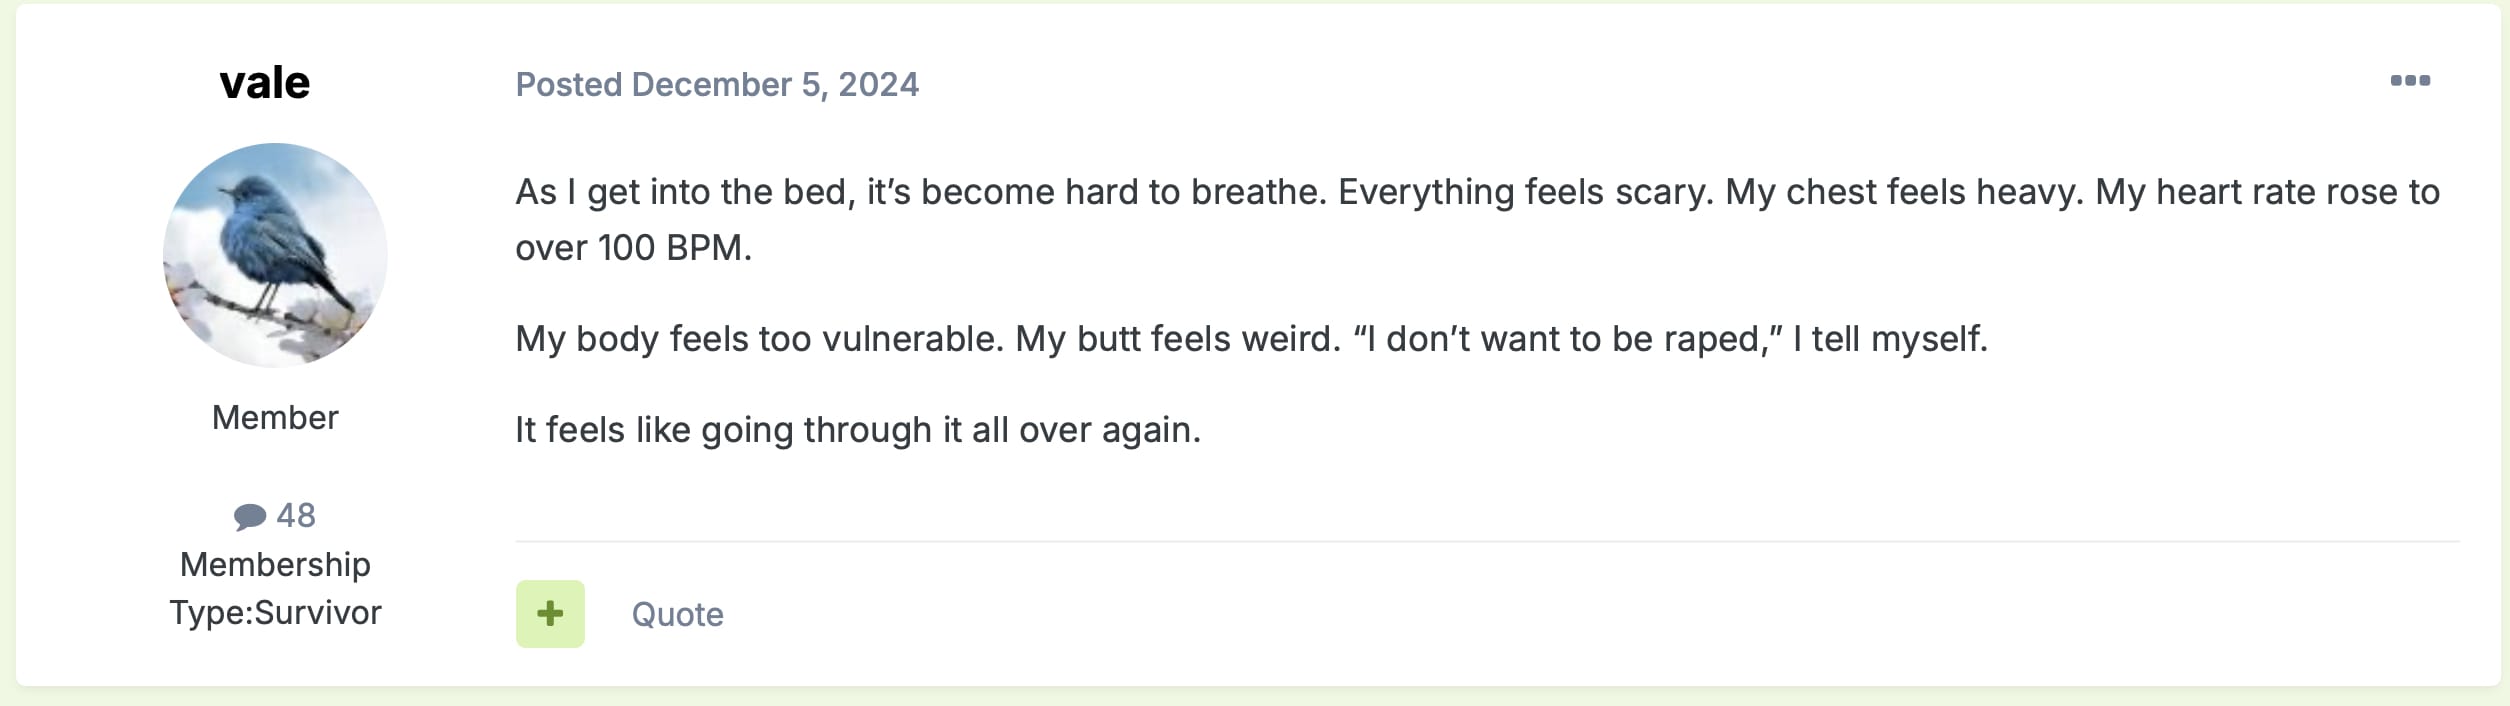Viewport: 2510px width, 706px height.
Task: Click the Quote link
Action: [677, 614]
